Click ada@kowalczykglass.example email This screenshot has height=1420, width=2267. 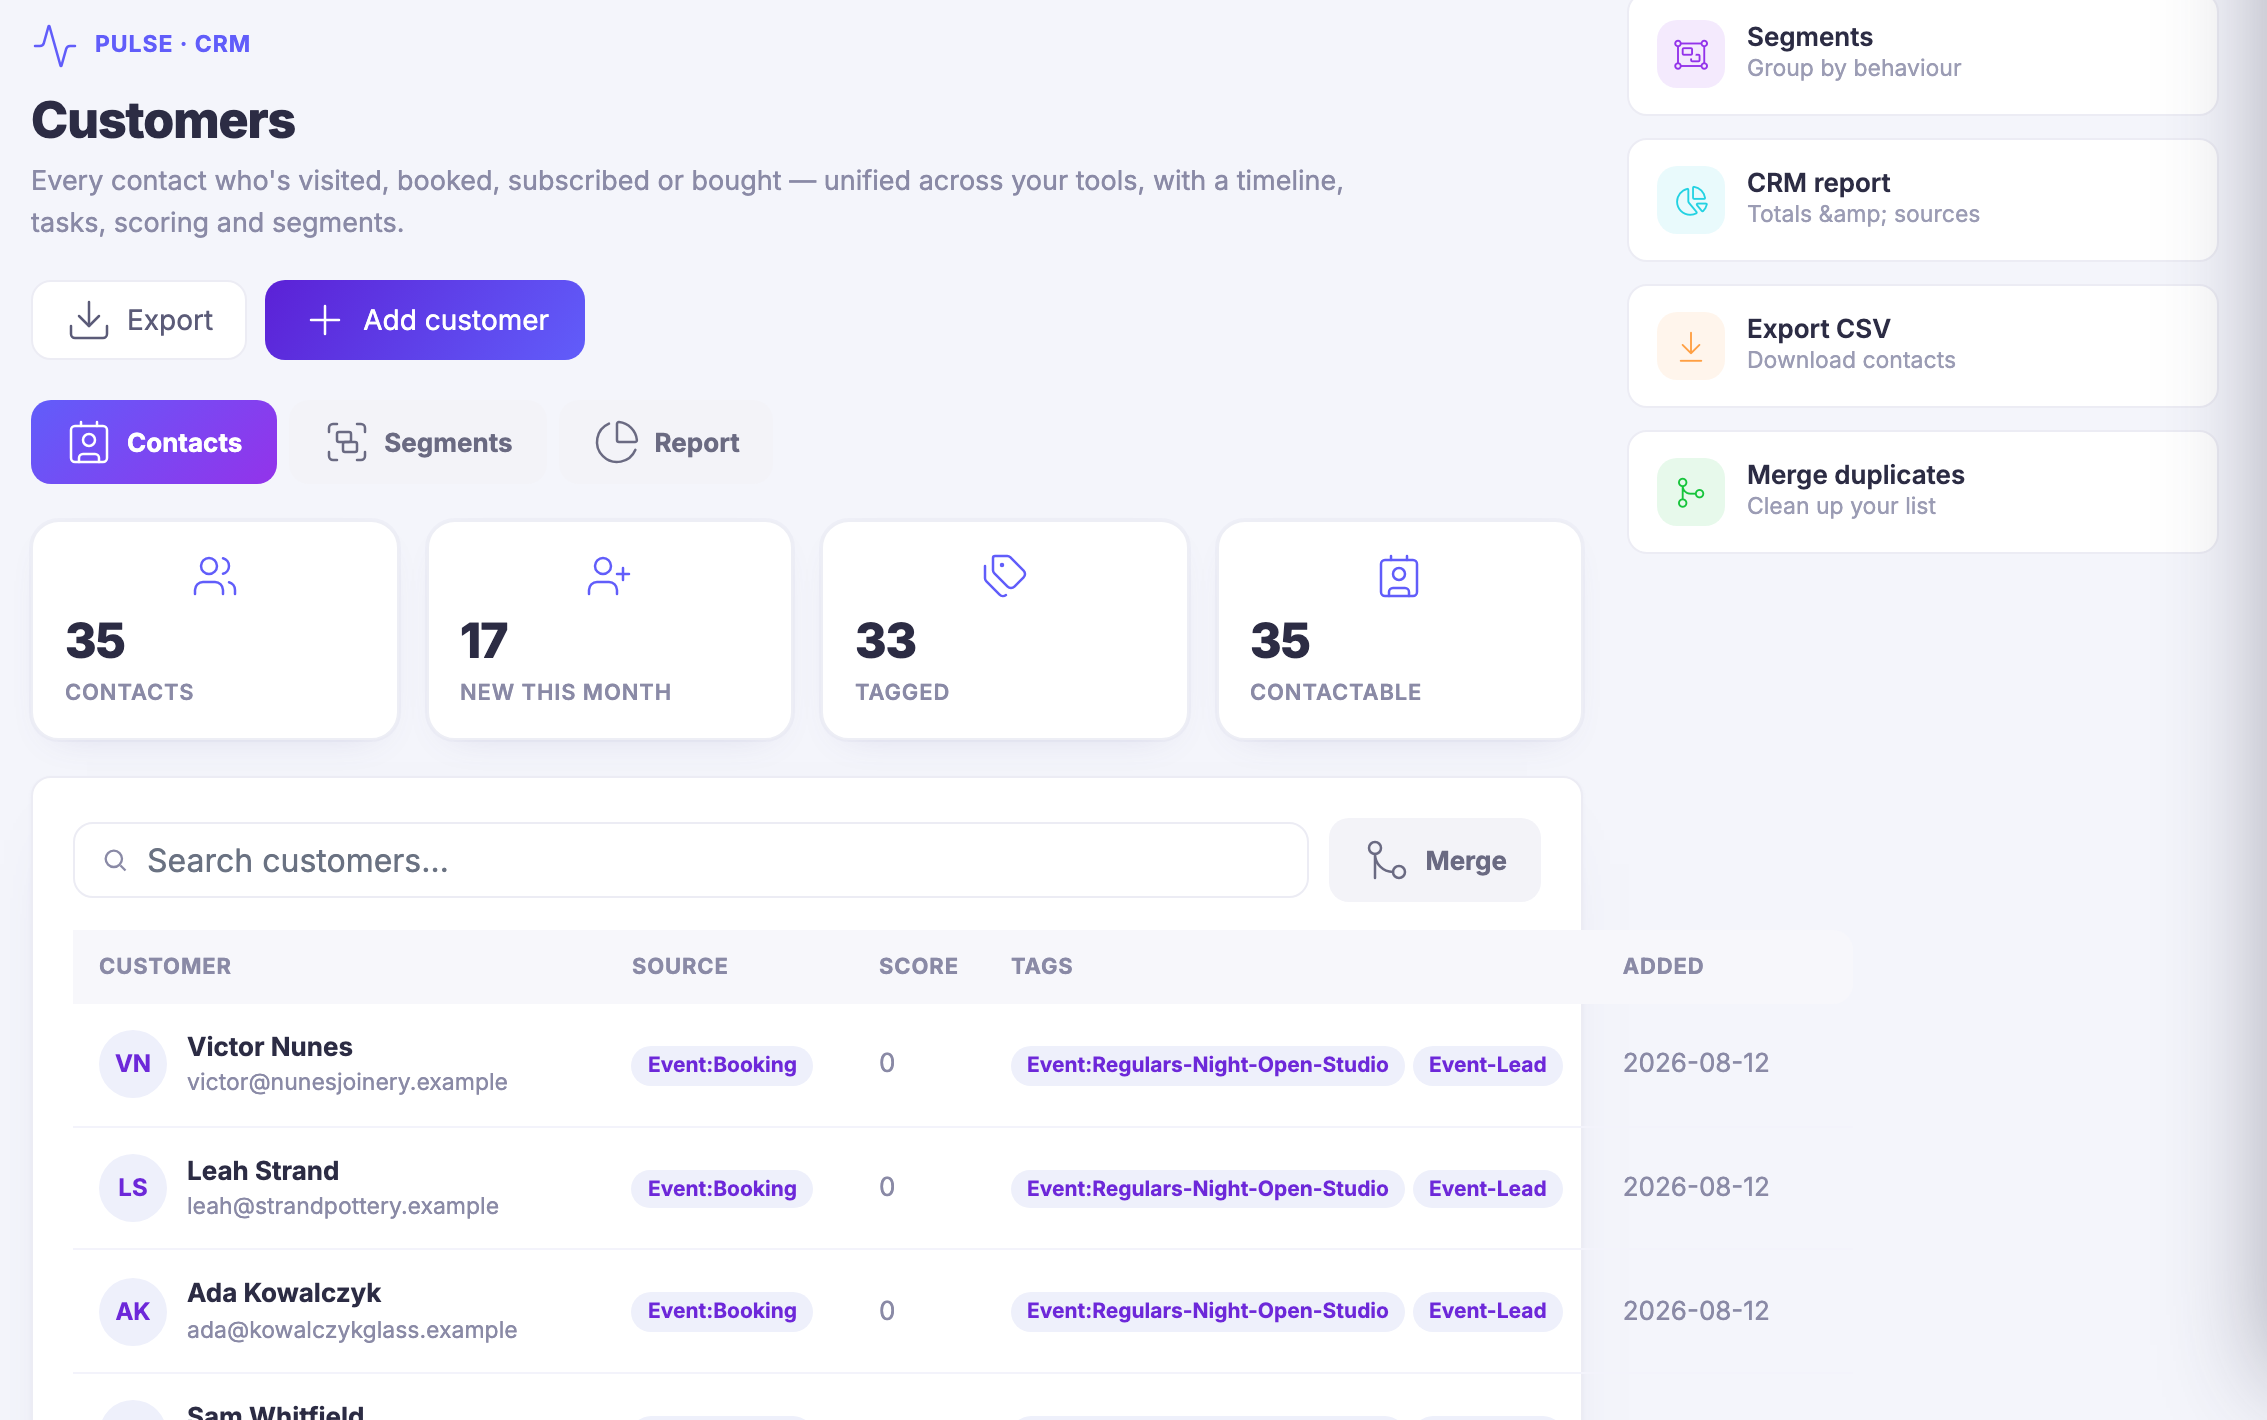(352, 1330)
